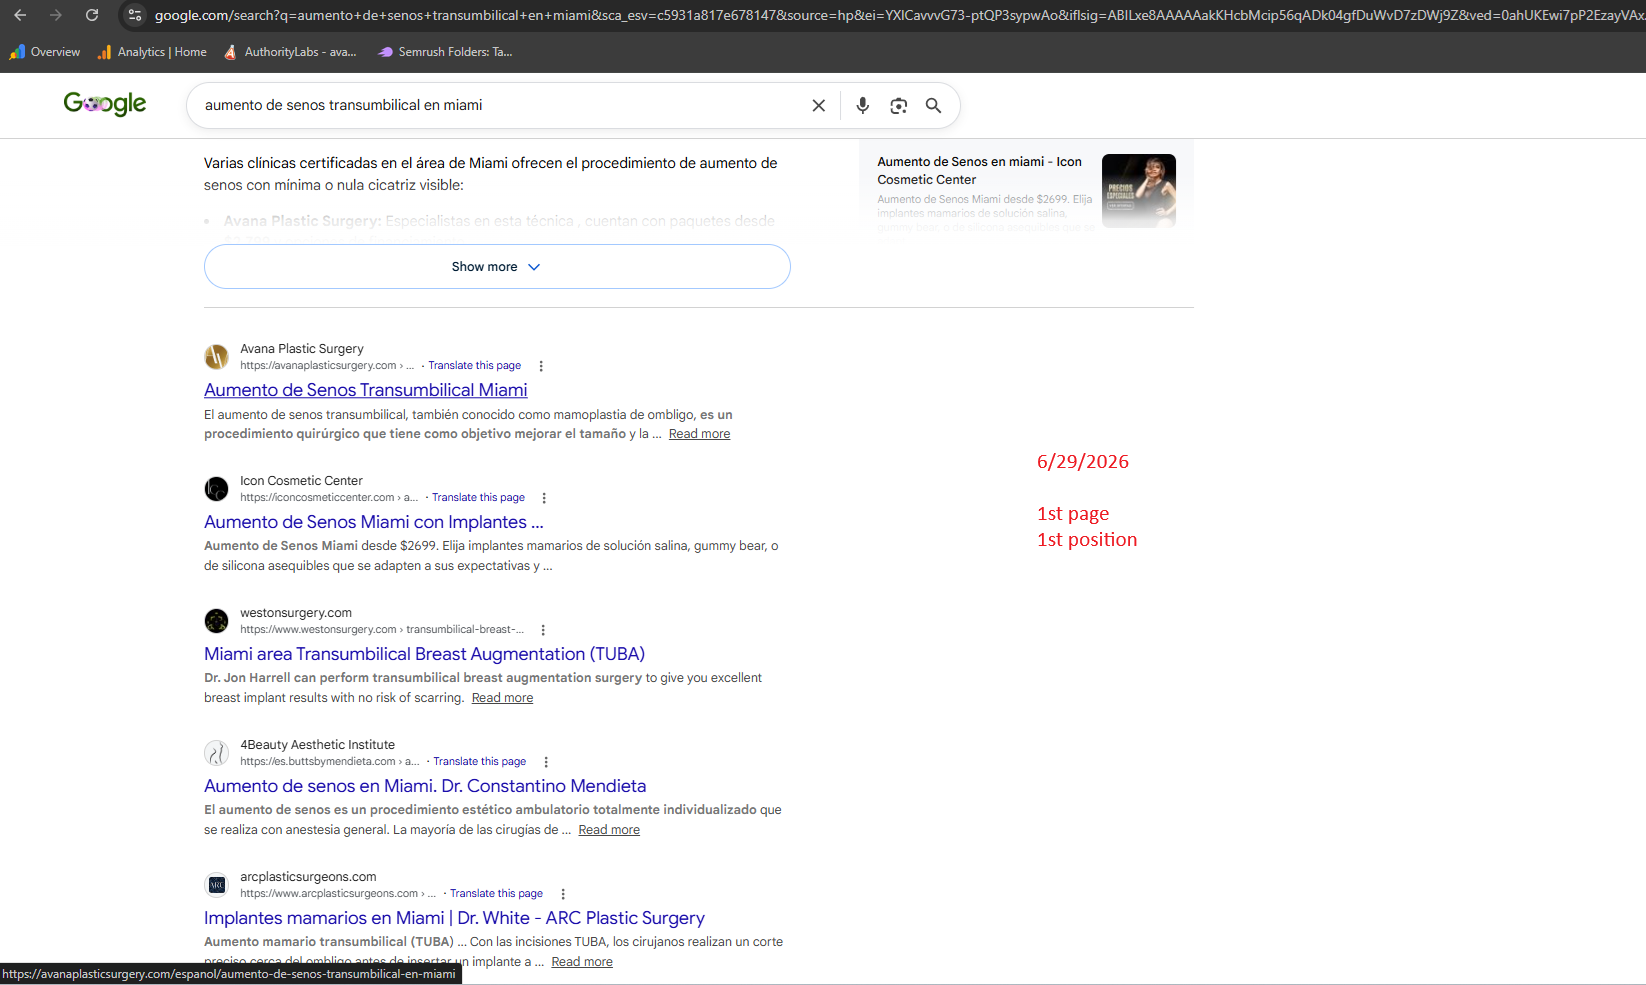The height and width of the screenshot is (985, 1646).
Task: Reload the page with the refresh icon
Action: (x=92, y=15)
